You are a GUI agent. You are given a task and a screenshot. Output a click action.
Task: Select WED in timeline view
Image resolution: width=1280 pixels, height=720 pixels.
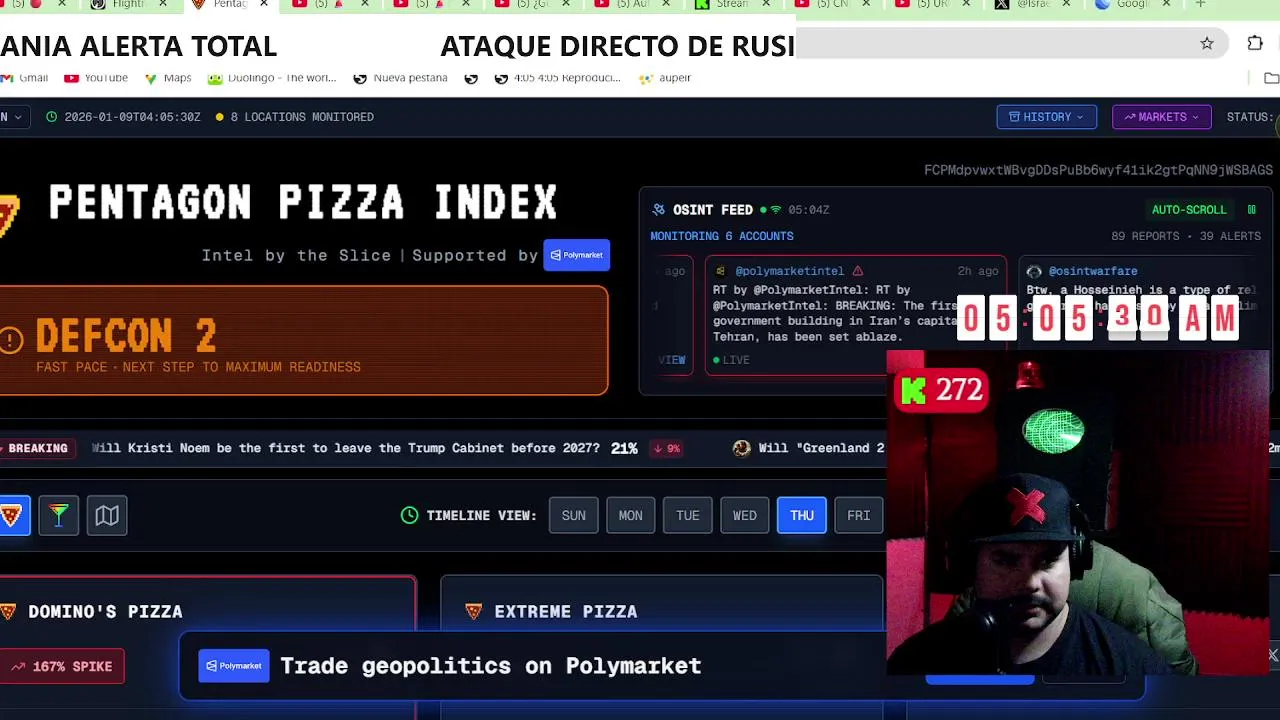click(744, 515)
